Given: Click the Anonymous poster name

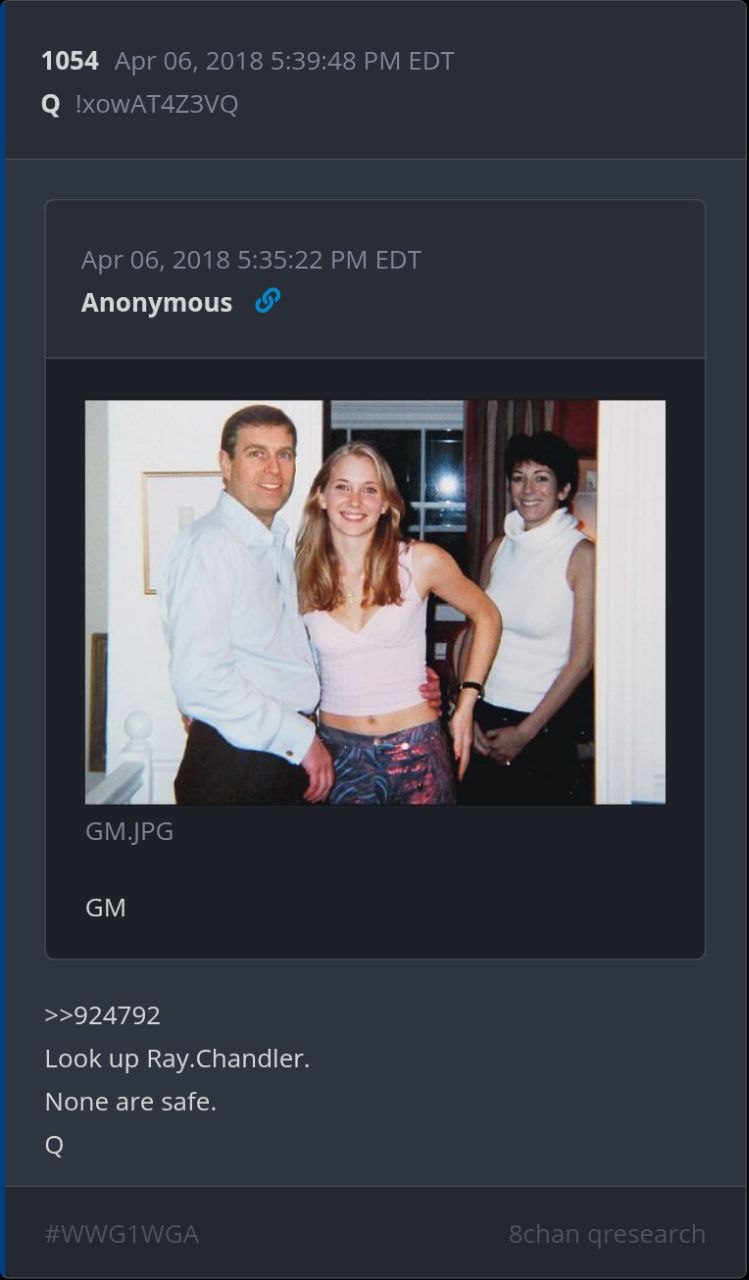Looking at the screenshot, I should pos(156,302).
